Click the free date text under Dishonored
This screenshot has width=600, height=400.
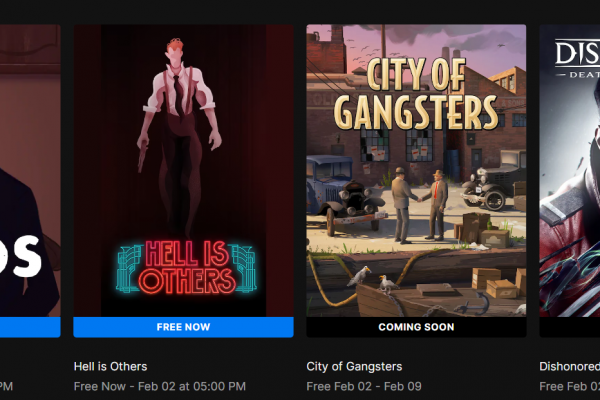pyautogui.click(x=569, y=386)
